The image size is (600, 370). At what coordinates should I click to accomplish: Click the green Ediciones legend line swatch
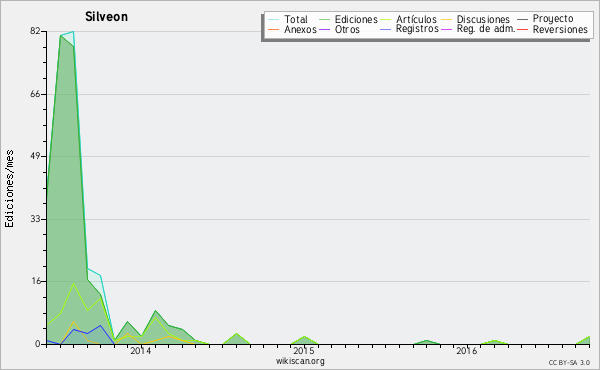324,19
